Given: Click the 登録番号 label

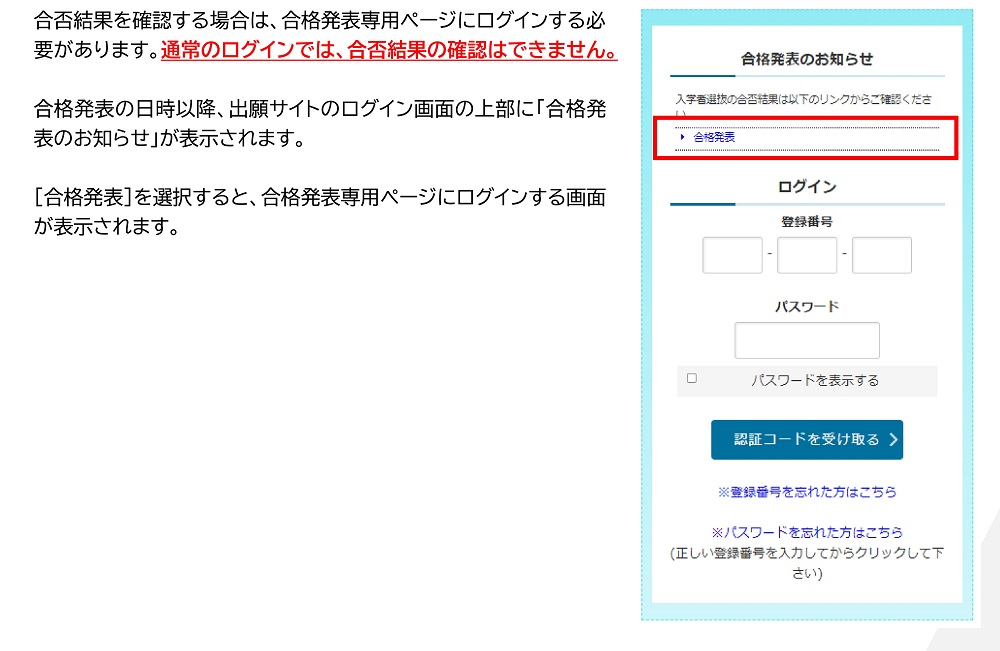Looking at the screenshot, I should coord(807,222).
